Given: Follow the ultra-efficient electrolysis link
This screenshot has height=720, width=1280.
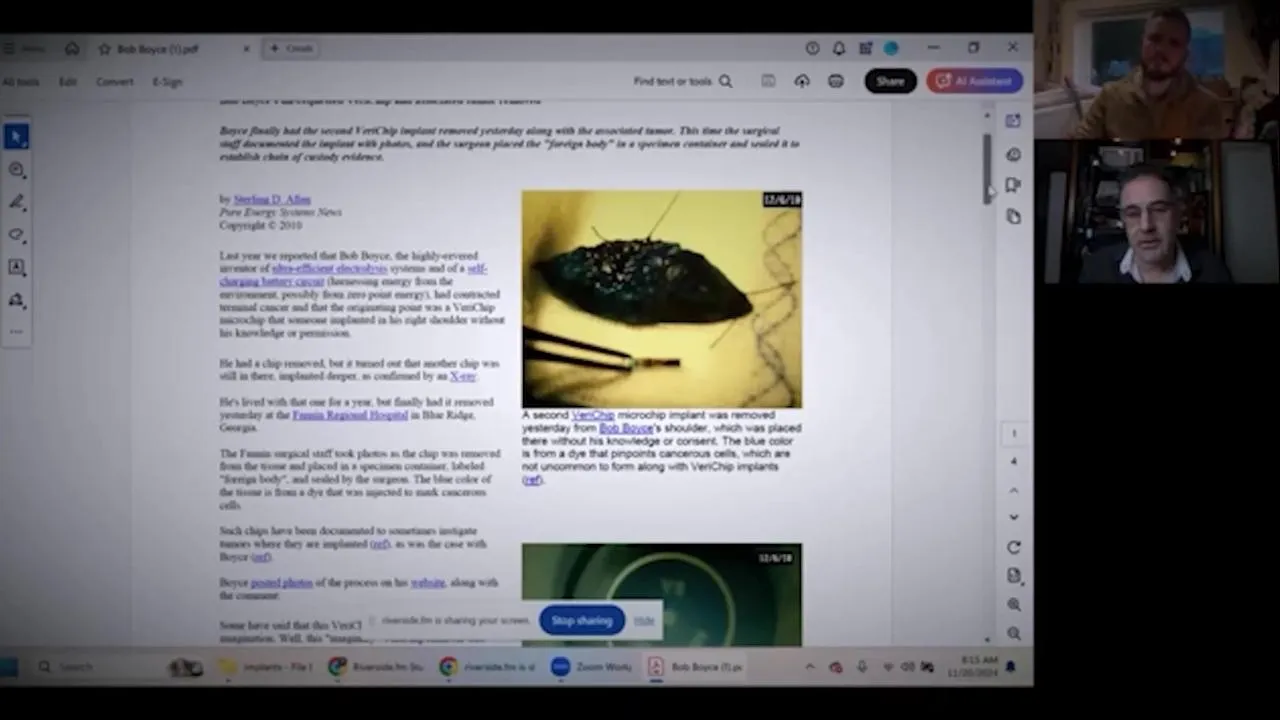Looking at the screenshot, I should pyautogui.click(x=330, y=269).
